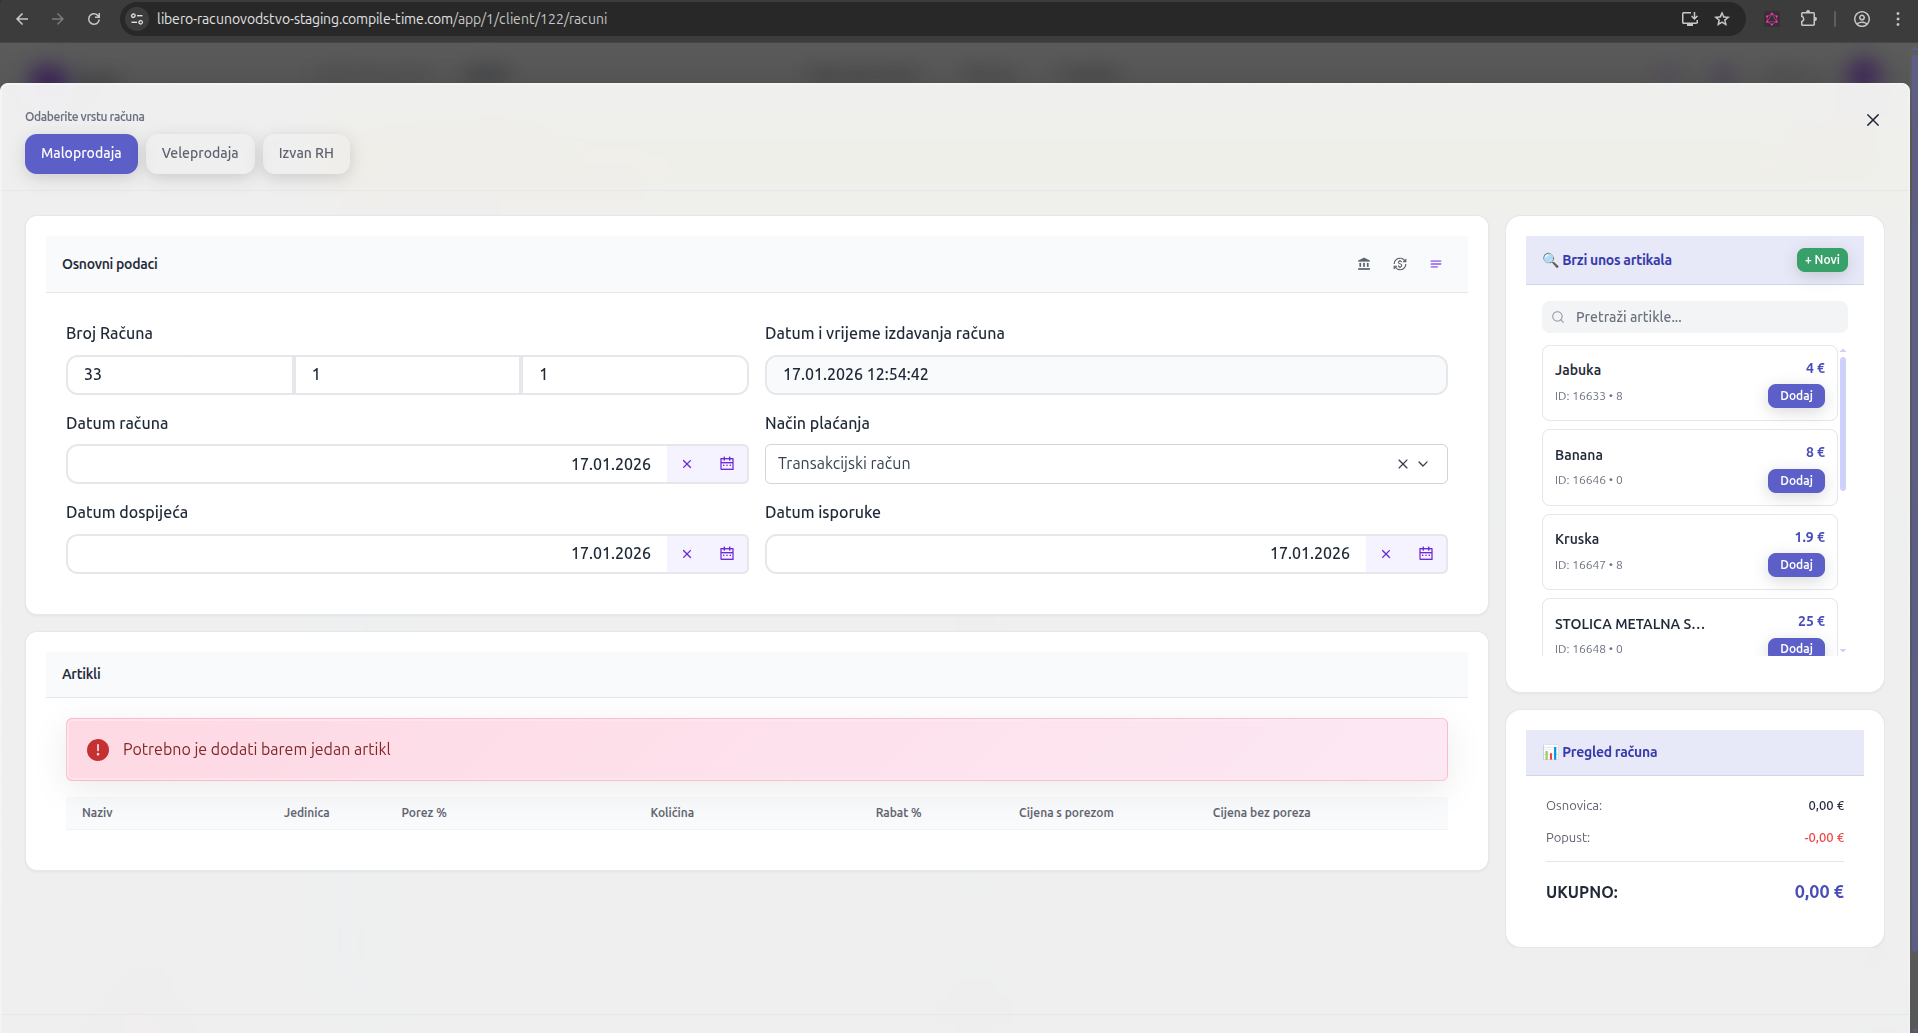Click the purple text-lines icon in Osnovni podaci
The height and width of the screenshot is (1033, 1918).
coord(1436,264)
